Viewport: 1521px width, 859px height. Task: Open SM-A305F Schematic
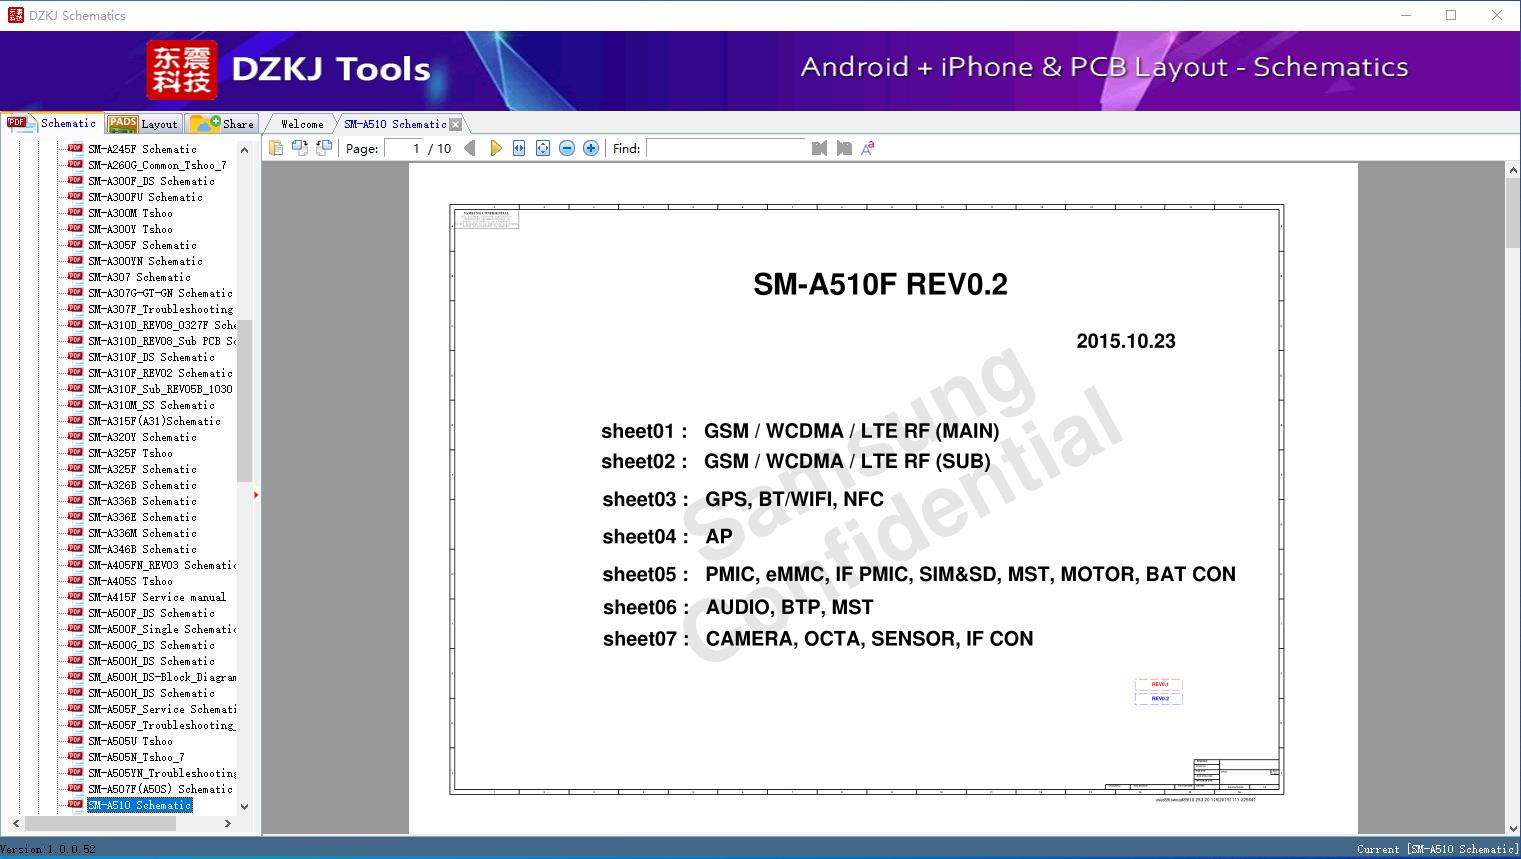pyautogui.click(x=142, y=245)
